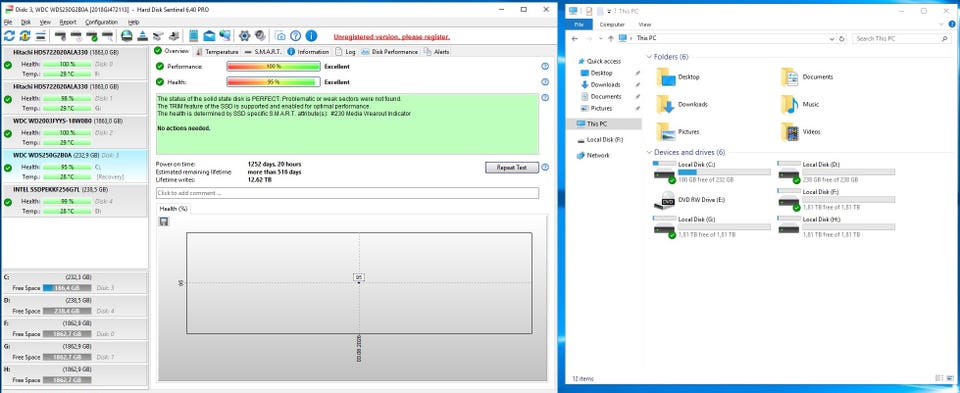This screenshot has height=393, width=960.
Task: Open the Desktop folder in This PC
Action: (x=678, y=77)
